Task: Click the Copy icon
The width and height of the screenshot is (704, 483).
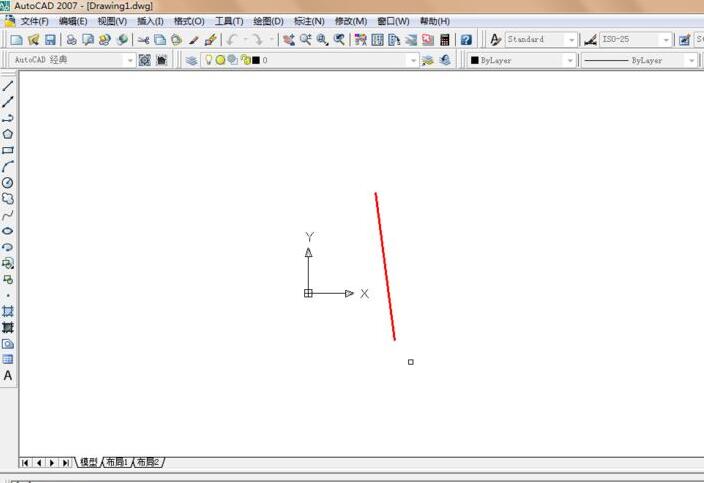Action: coord(160,40)
